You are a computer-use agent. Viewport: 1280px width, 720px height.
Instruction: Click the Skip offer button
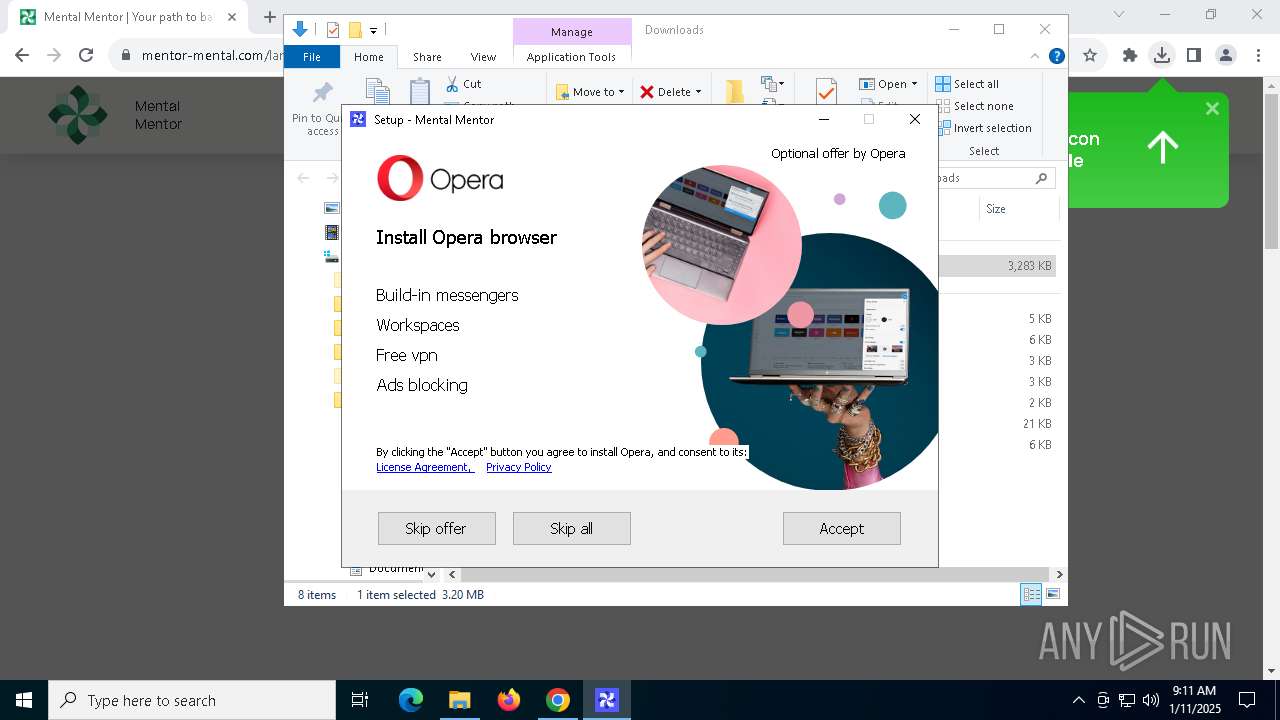coord(436,528)
